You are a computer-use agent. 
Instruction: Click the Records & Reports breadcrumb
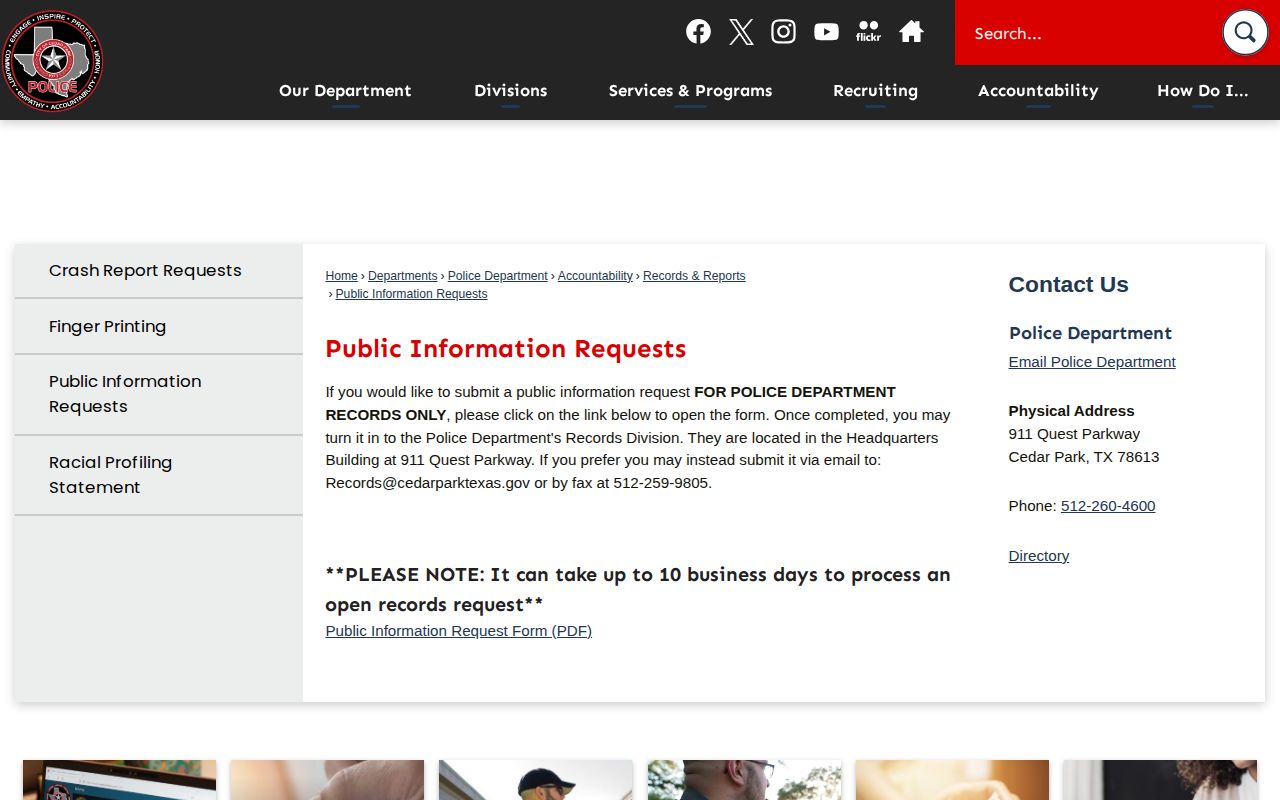694,276
